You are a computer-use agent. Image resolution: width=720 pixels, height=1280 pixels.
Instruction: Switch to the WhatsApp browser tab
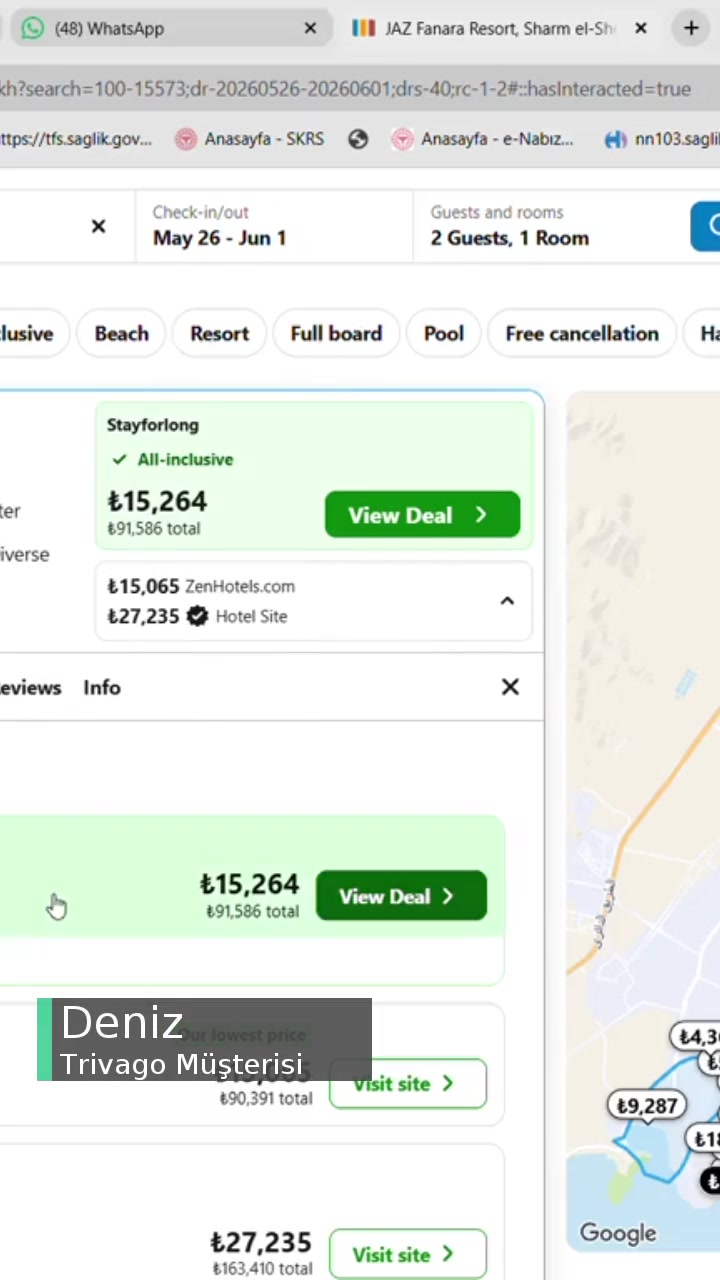point(170,28)
